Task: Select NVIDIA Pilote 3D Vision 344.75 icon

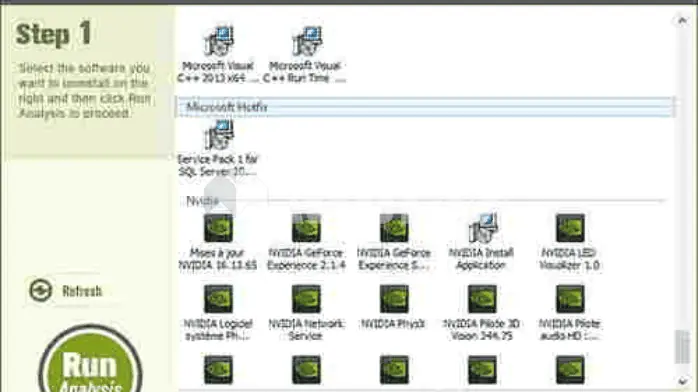Action: tap(482, 299)
